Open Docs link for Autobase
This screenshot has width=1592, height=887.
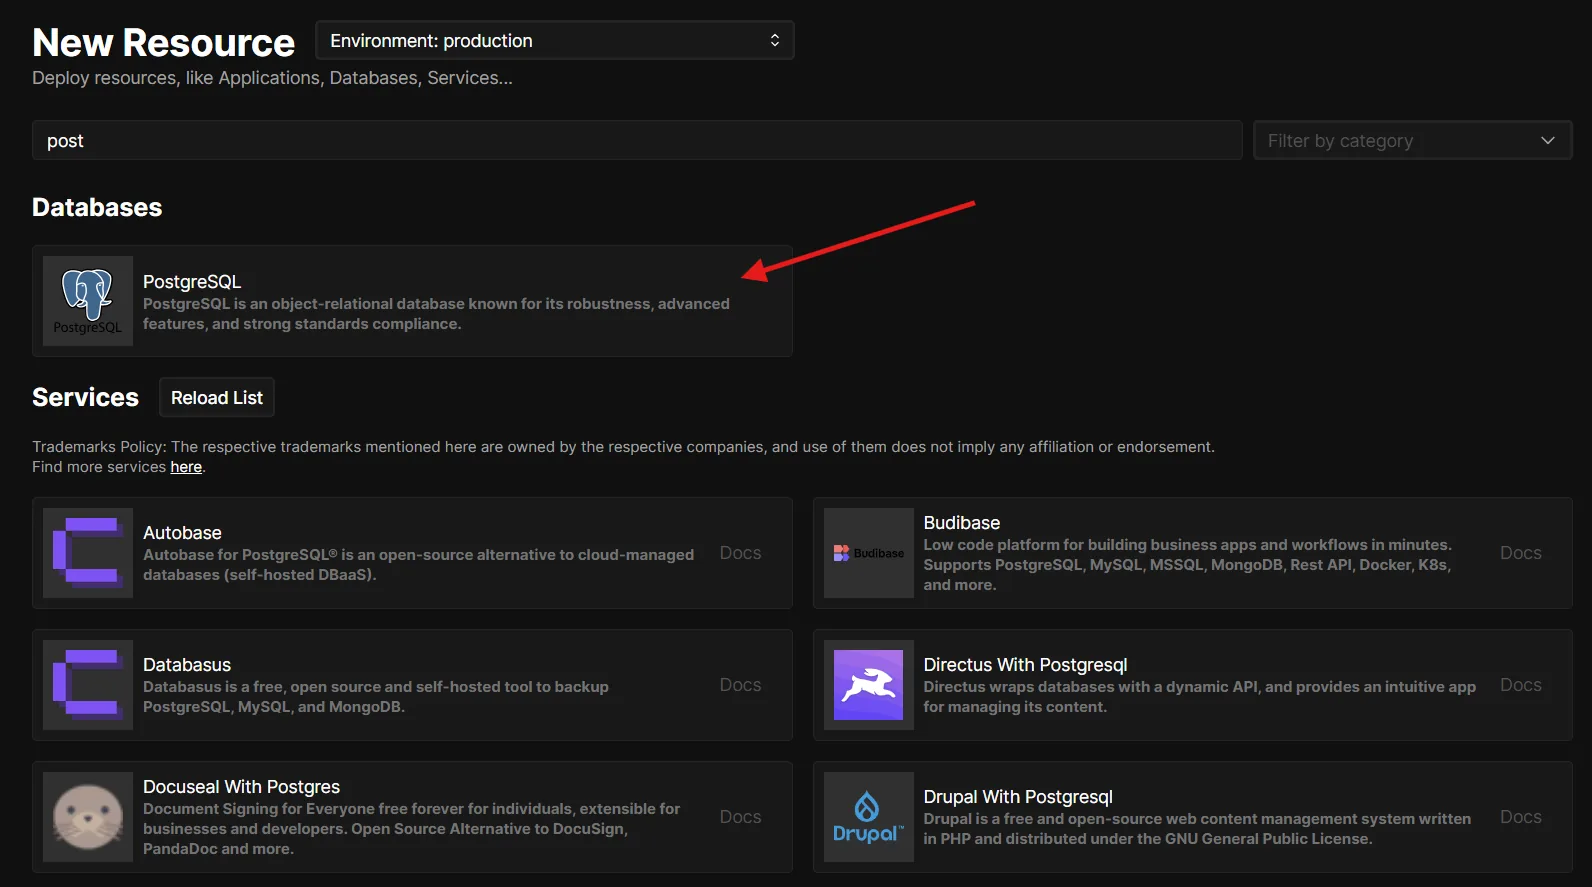point(740,553)
